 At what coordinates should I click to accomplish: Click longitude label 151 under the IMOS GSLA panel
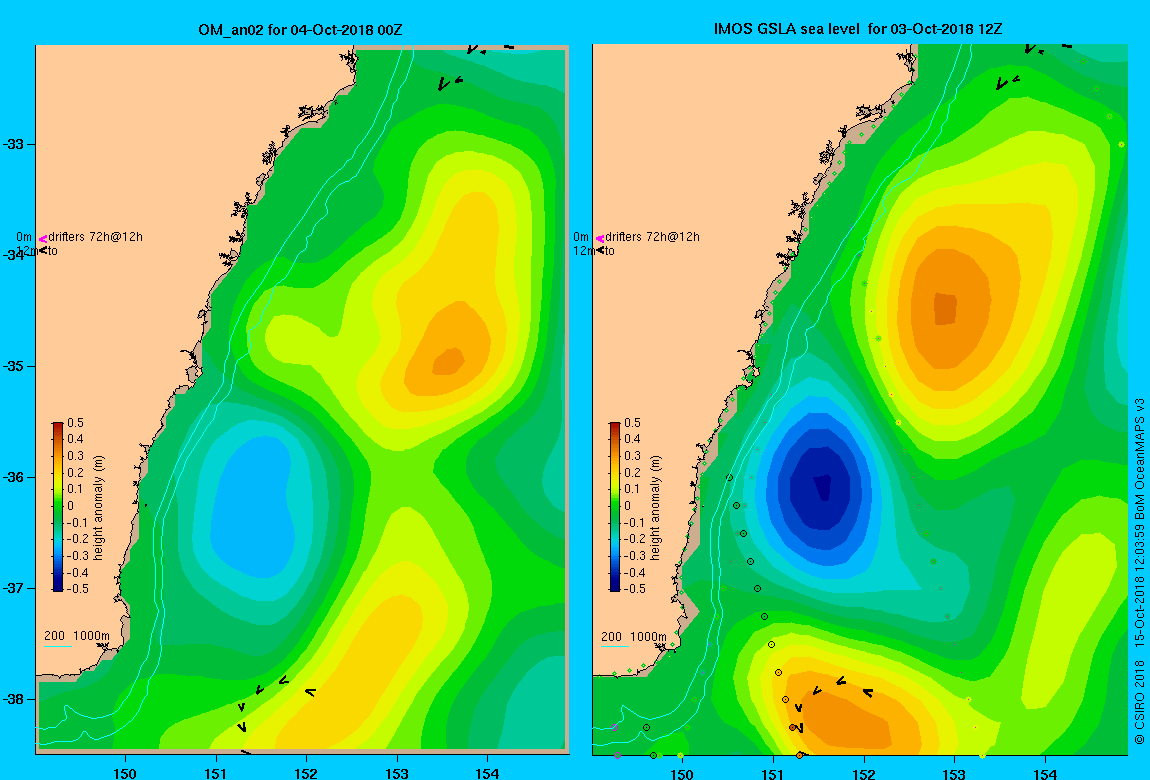pyautogui.click(x=772, y=773)
